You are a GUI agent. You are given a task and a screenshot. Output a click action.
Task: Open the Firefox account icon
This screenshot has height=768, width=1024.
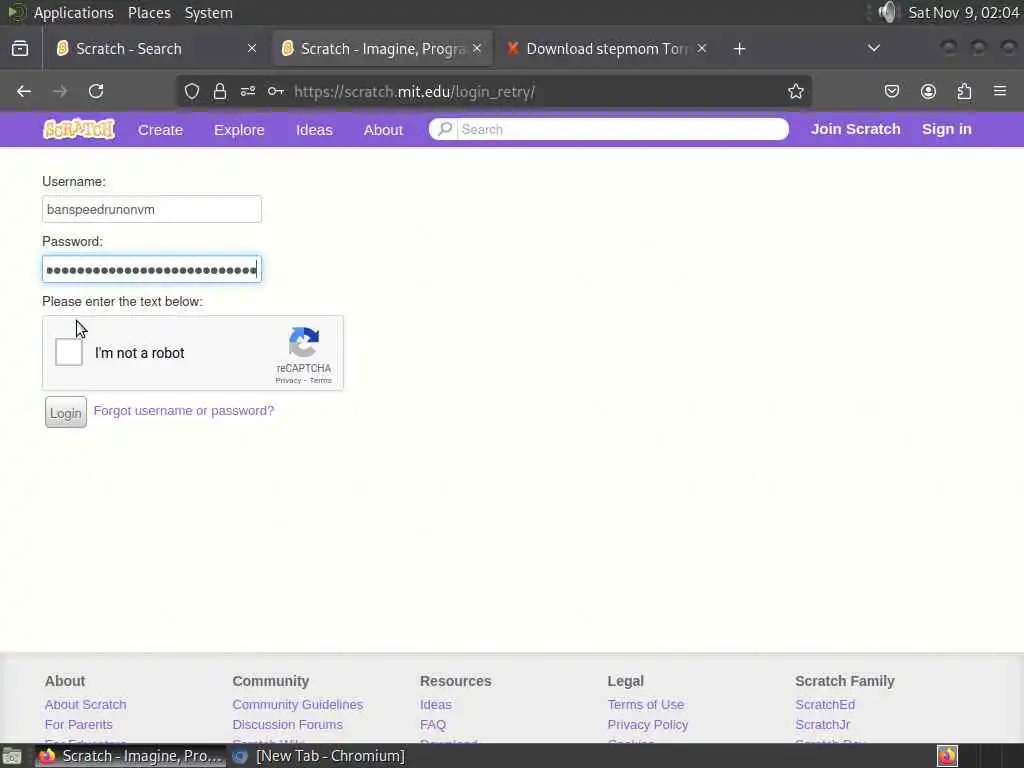pyautogui.click(x=928, y=91)
